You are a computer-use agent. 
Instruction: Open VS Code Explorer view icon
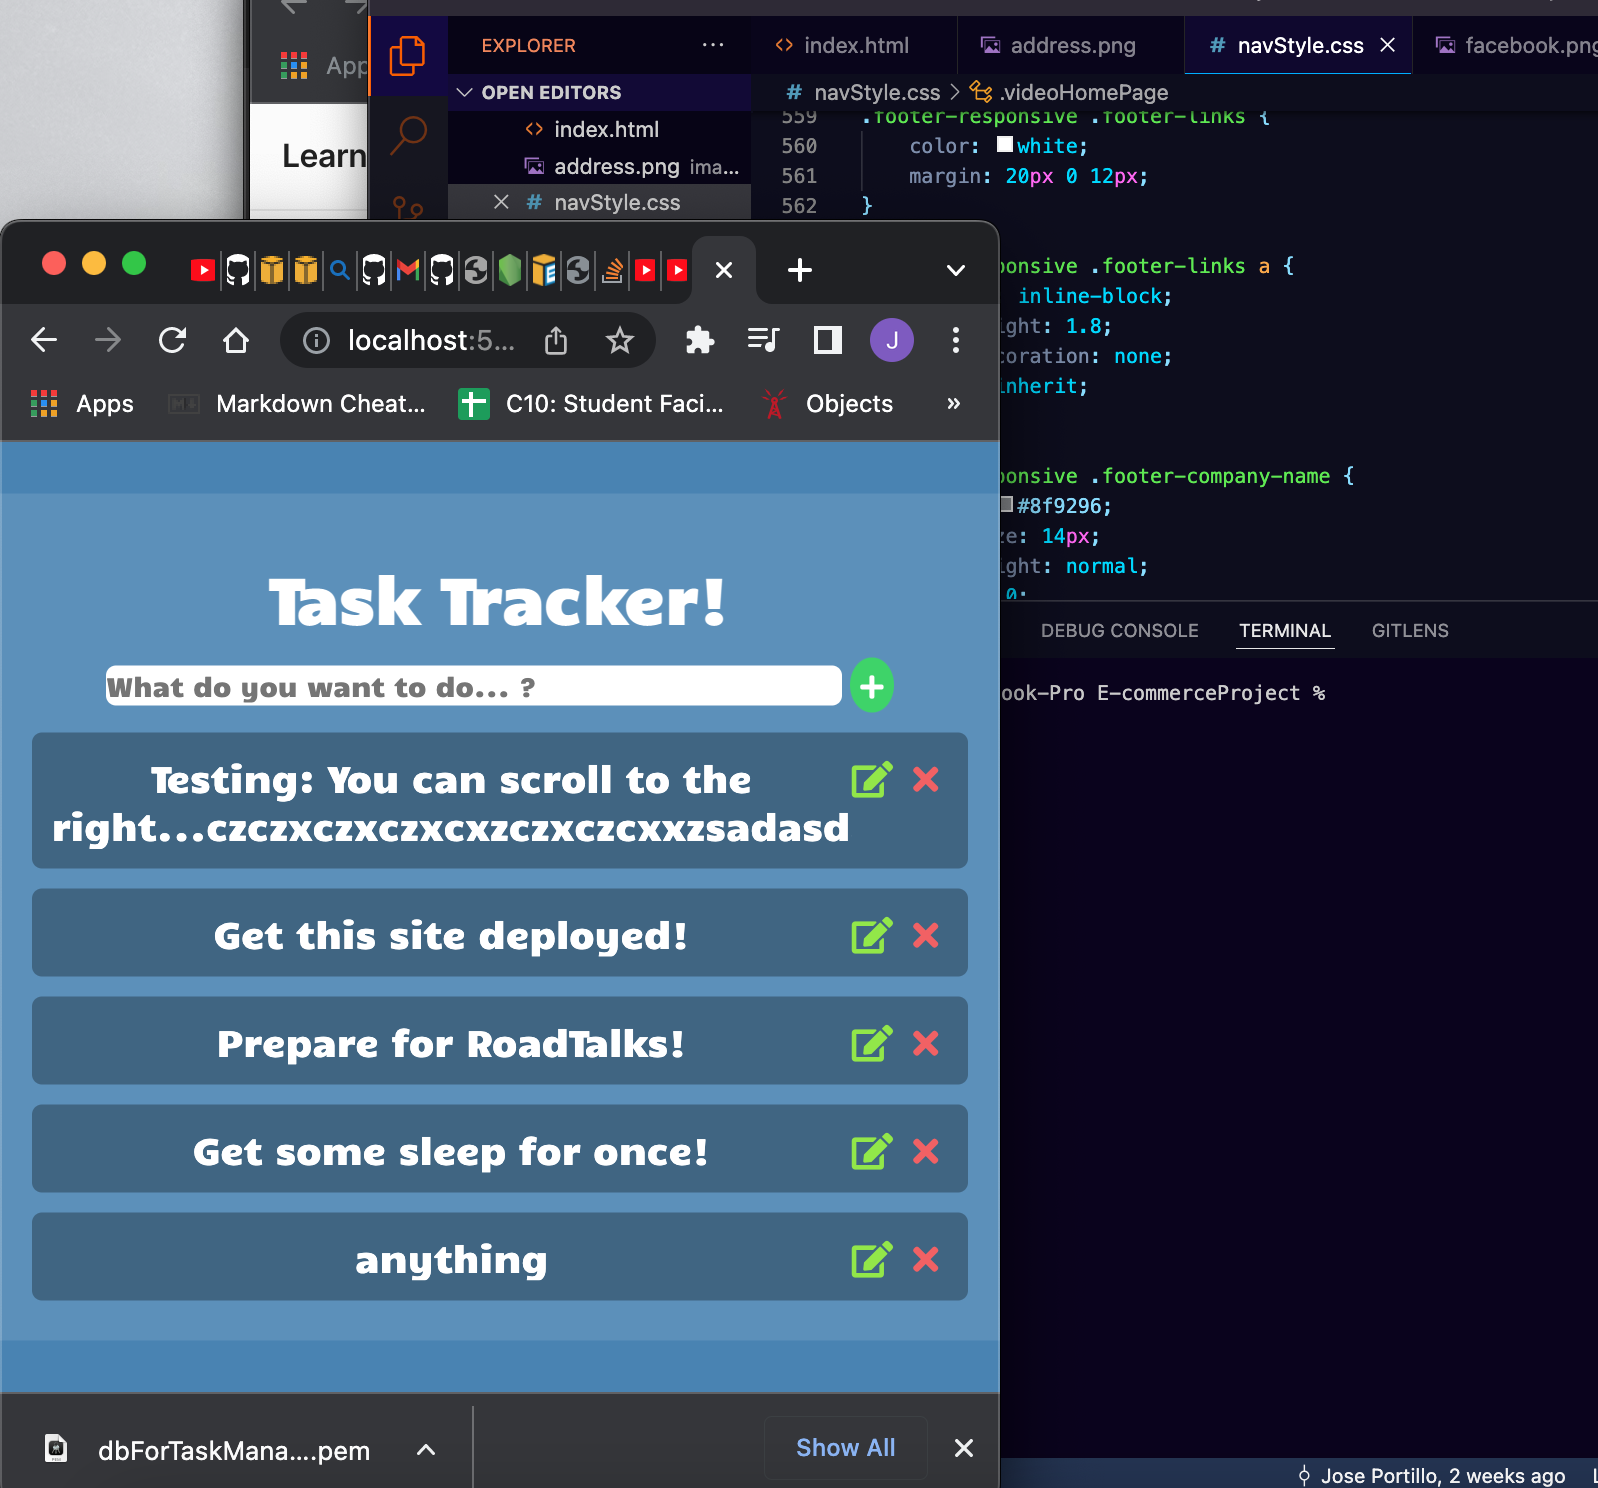coord(408,56)
